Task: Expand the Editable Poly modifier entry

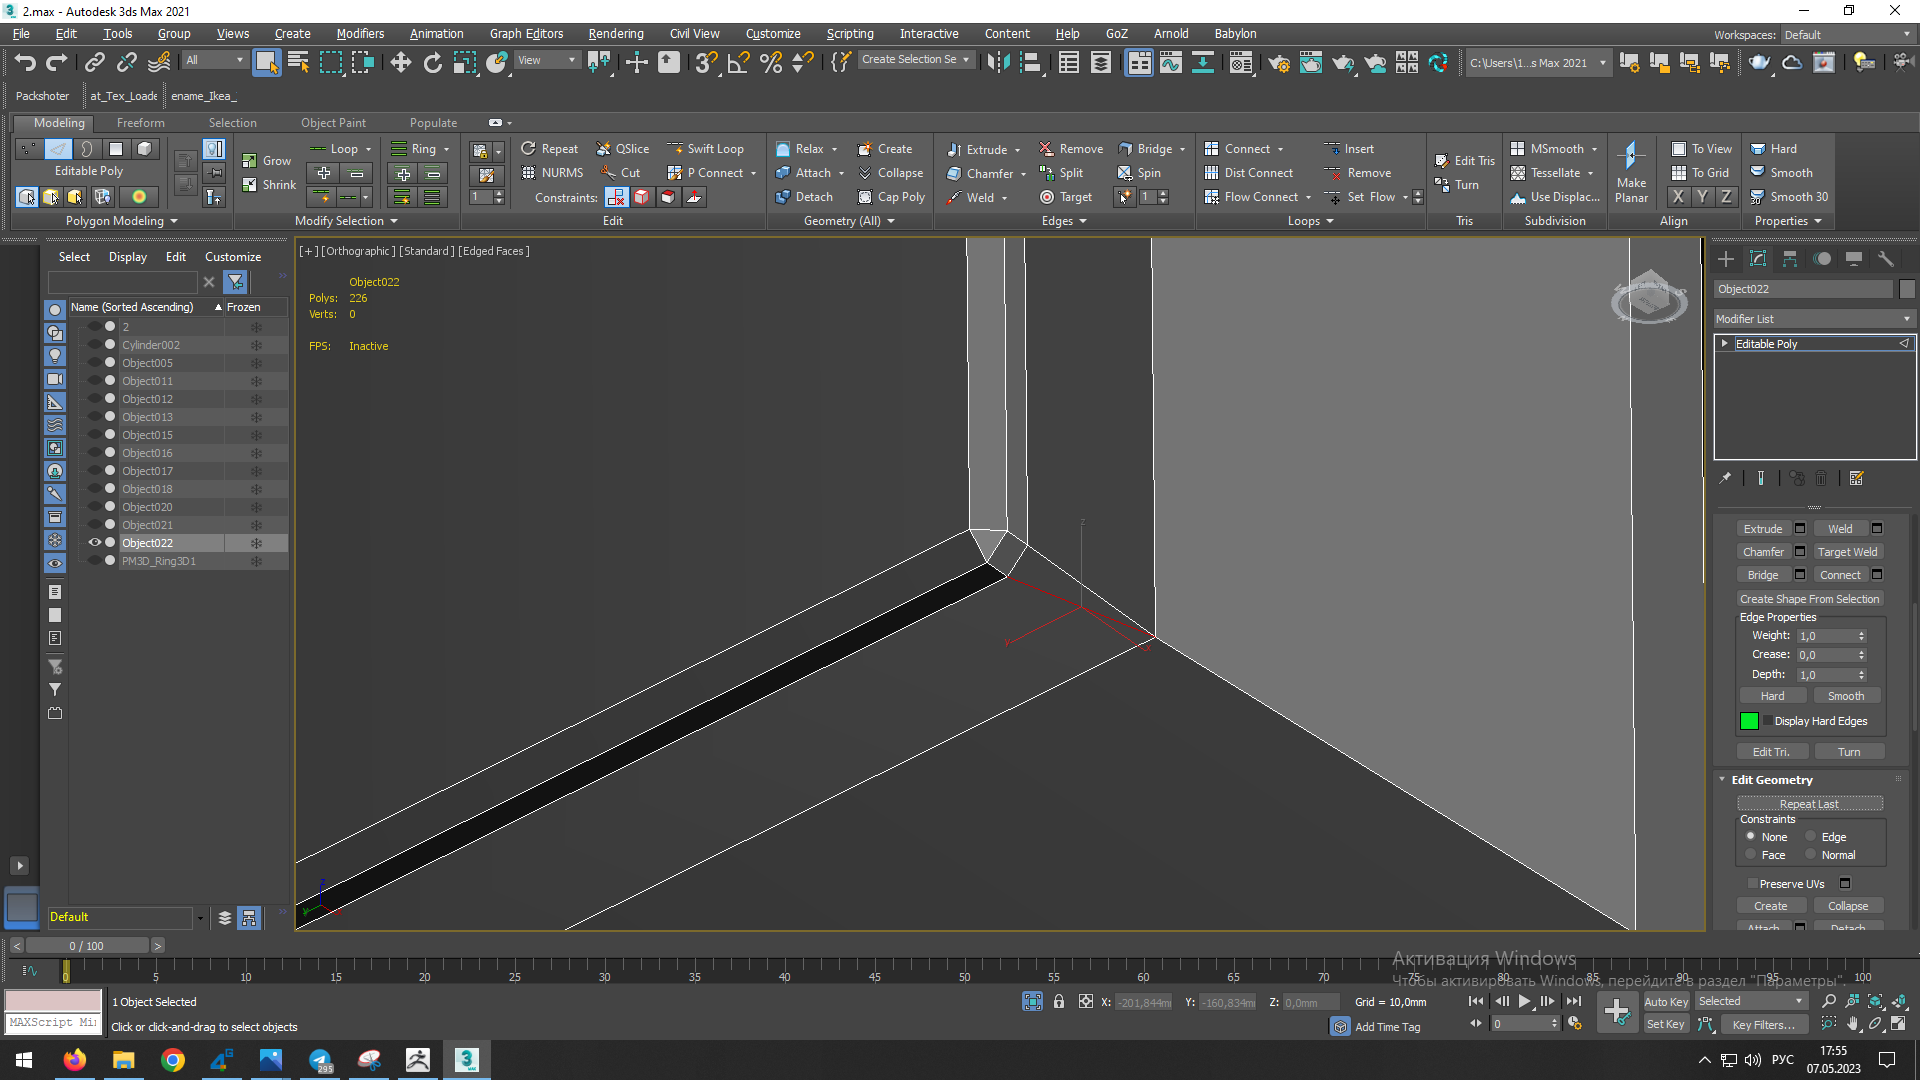Action: tap(1725, 343)
